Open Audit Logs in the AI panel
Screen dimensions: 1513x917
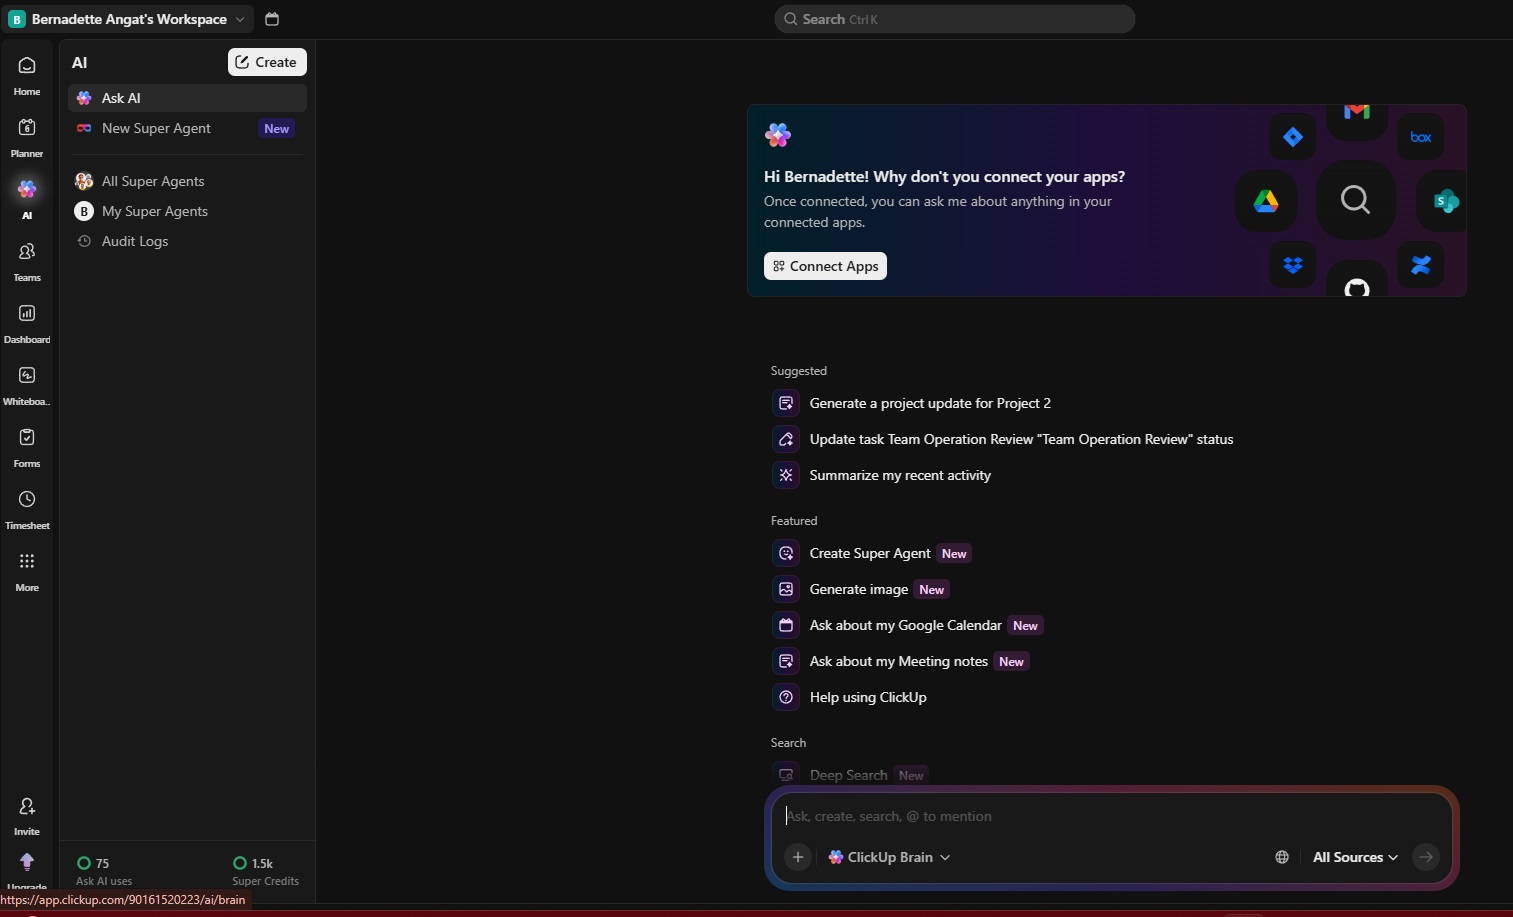click(135, 241)
